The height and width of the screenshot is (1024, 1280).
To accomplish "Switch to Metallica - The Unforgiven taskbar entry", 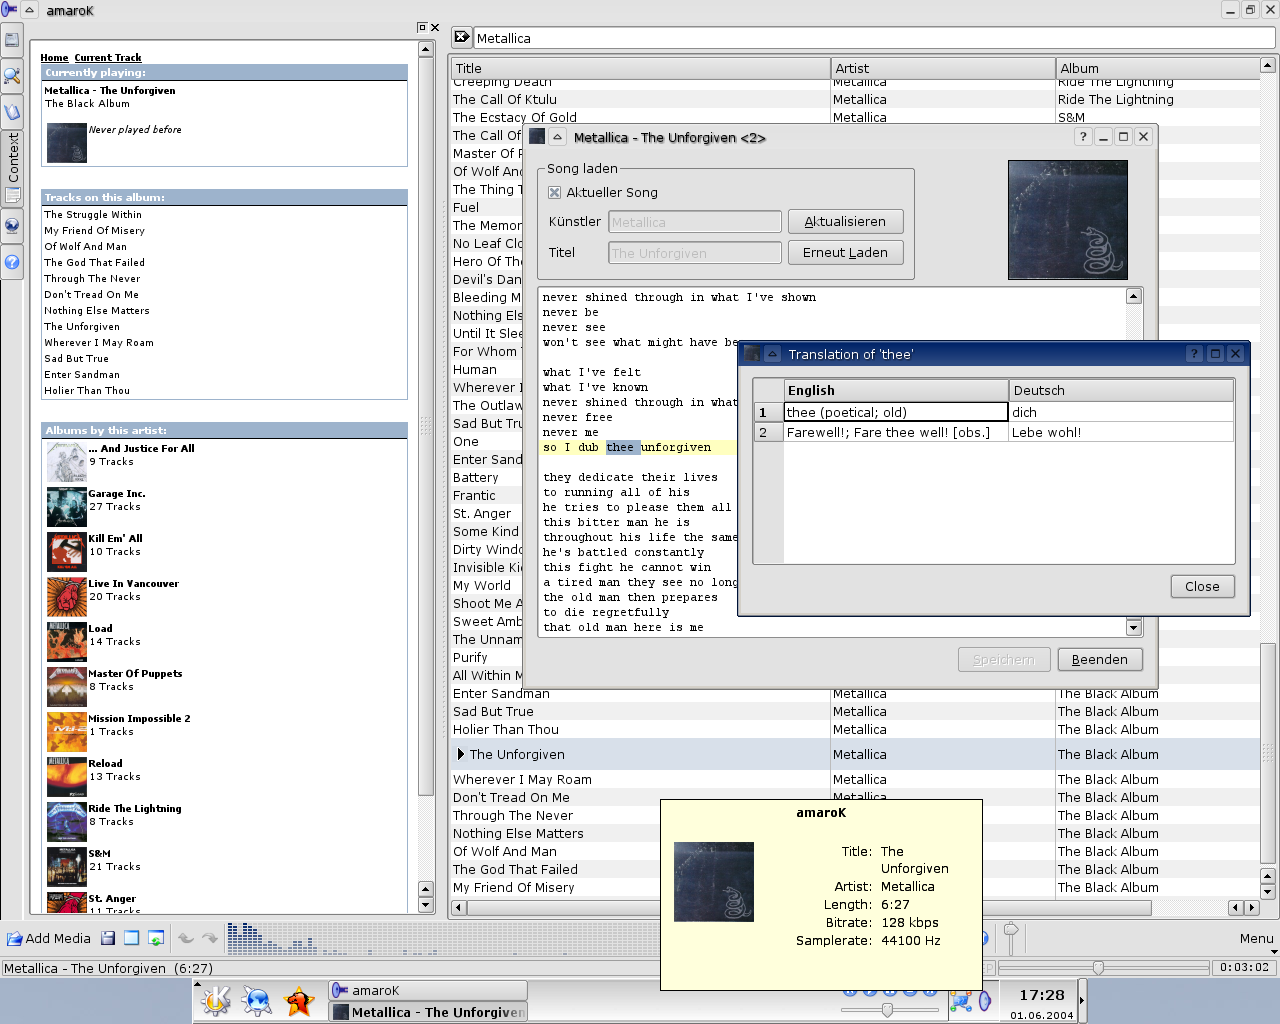I will (x=427, y=1012).
